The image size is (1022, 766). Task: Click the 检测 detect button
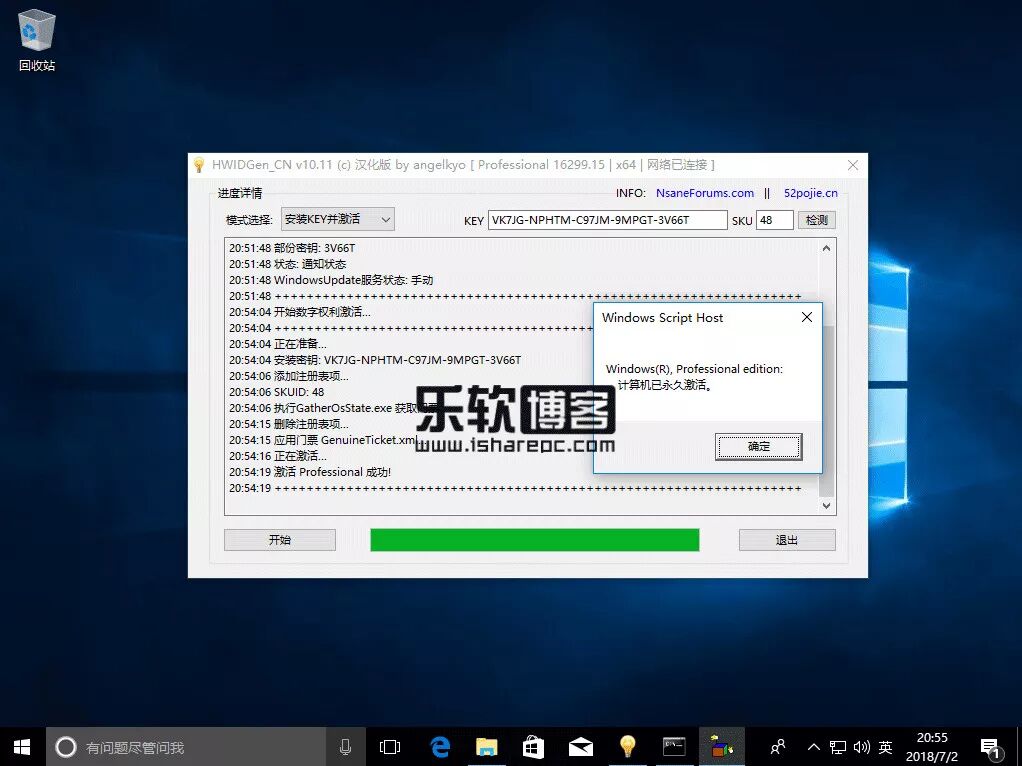point(817,220)
